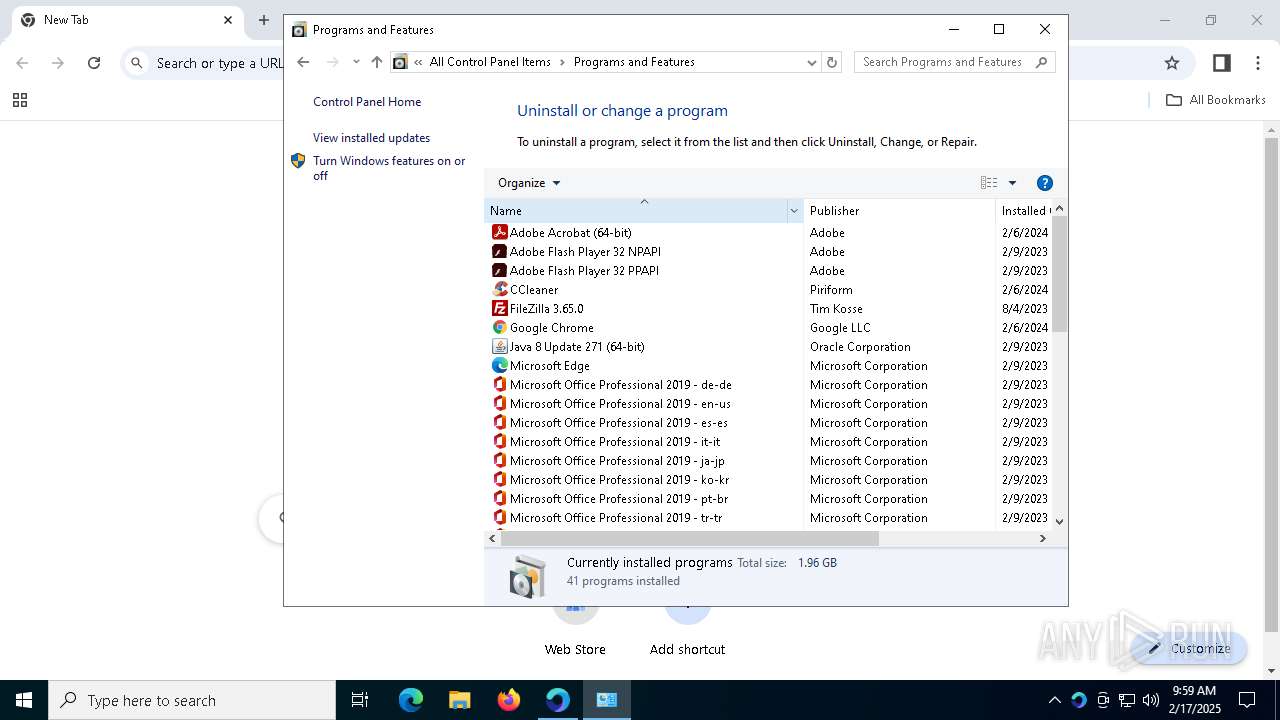Open a new Chrome tab with plus
This screenshot has width=1280, height=720.
click(264, 20)
